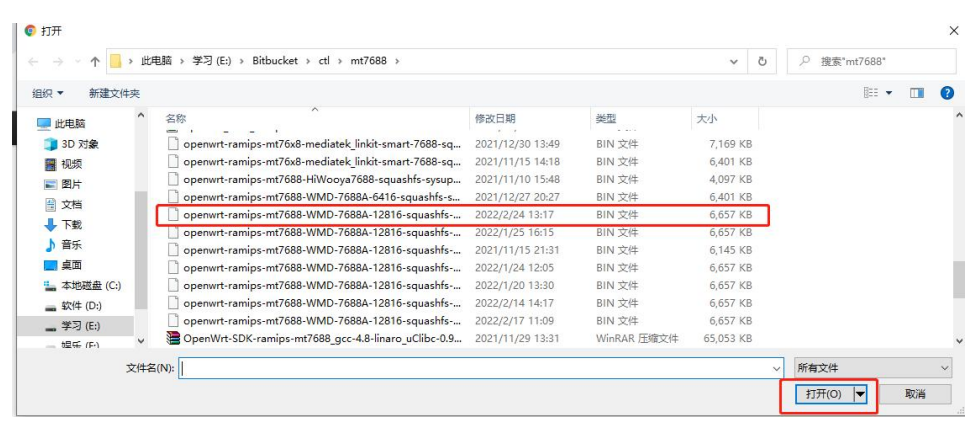Toggle the preview pane icon
The height and width of the screenshot is (432, 975).
click(x=916, y=93)
